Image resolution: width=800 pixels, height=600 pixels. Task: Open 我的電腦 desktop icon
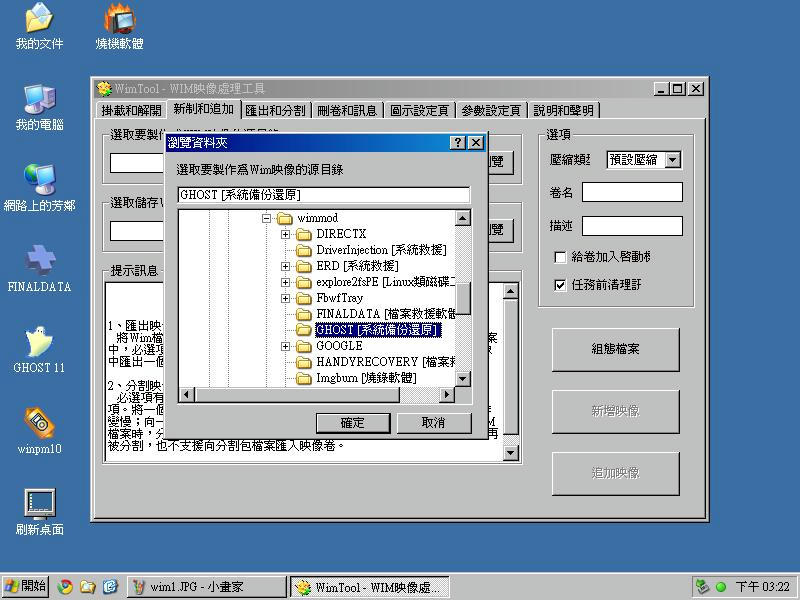(39, 107)
